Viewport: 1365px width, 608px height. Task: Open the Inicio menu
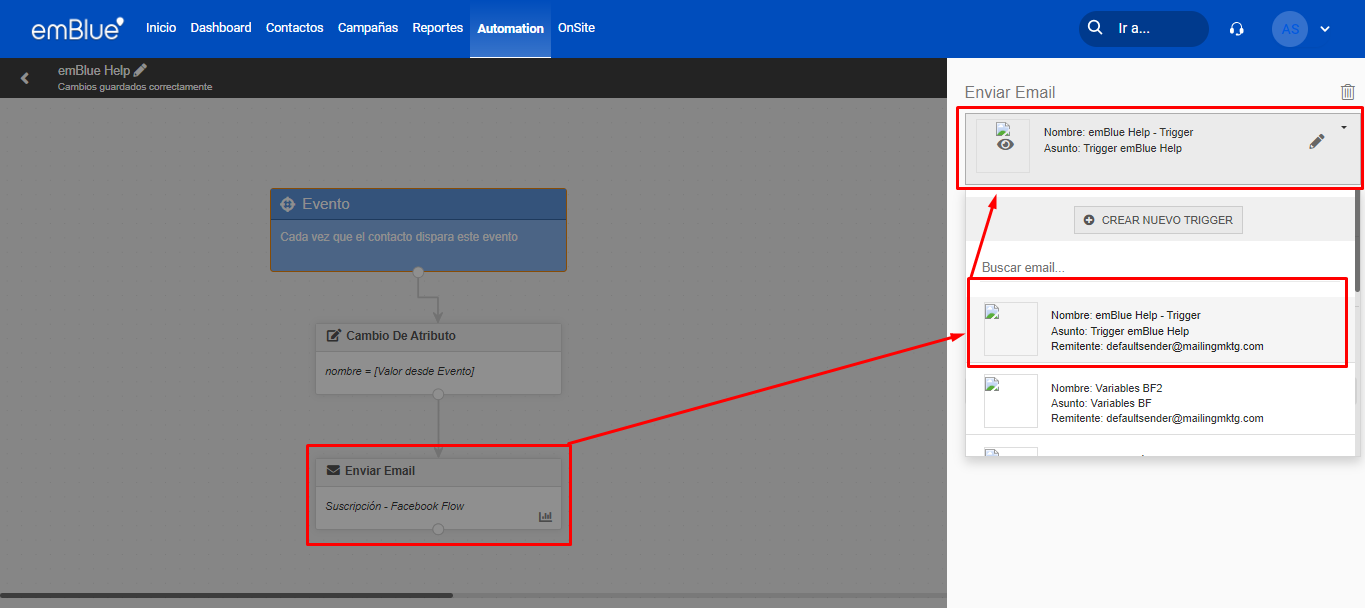[161, 28]
